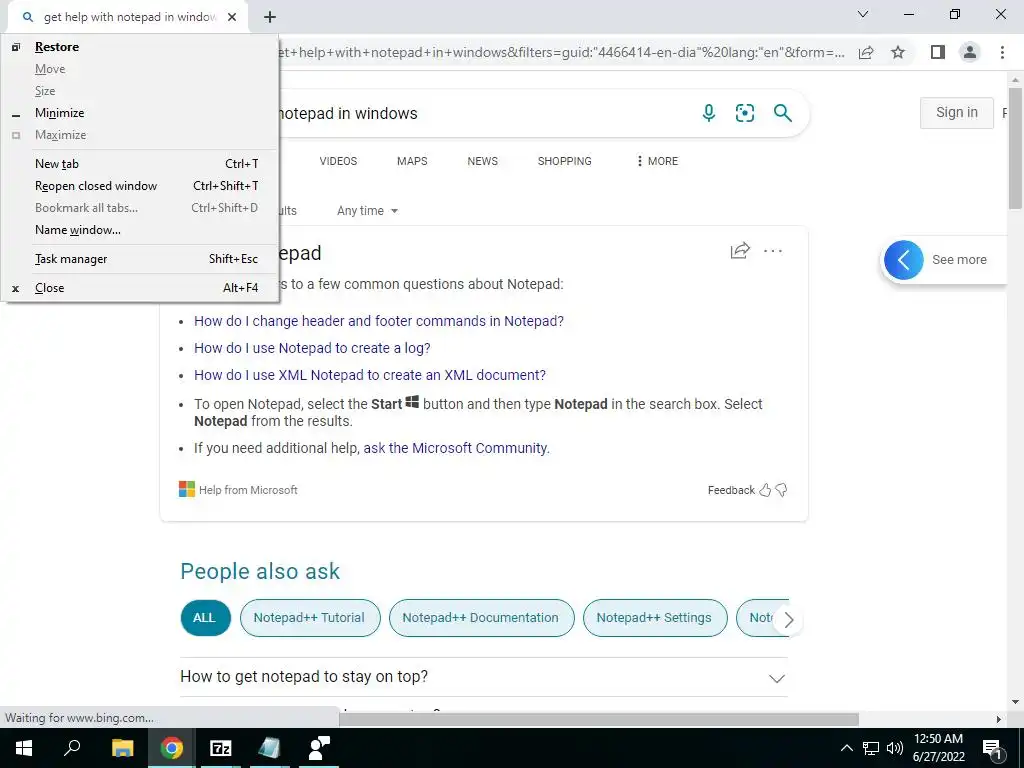The image size is (1024, 768).
Task: Select the Notepad++ Settings chip
Action: pos(654,618)
